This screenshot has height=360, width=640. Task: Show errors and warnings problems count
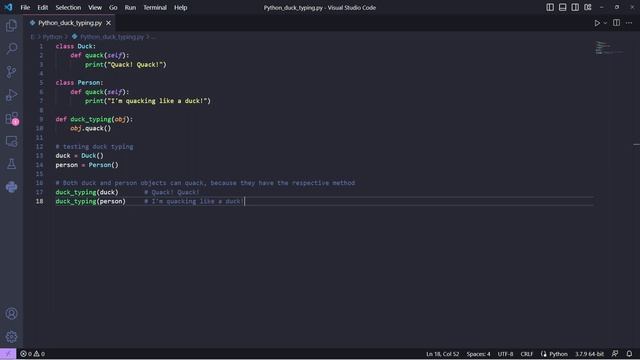33,354
